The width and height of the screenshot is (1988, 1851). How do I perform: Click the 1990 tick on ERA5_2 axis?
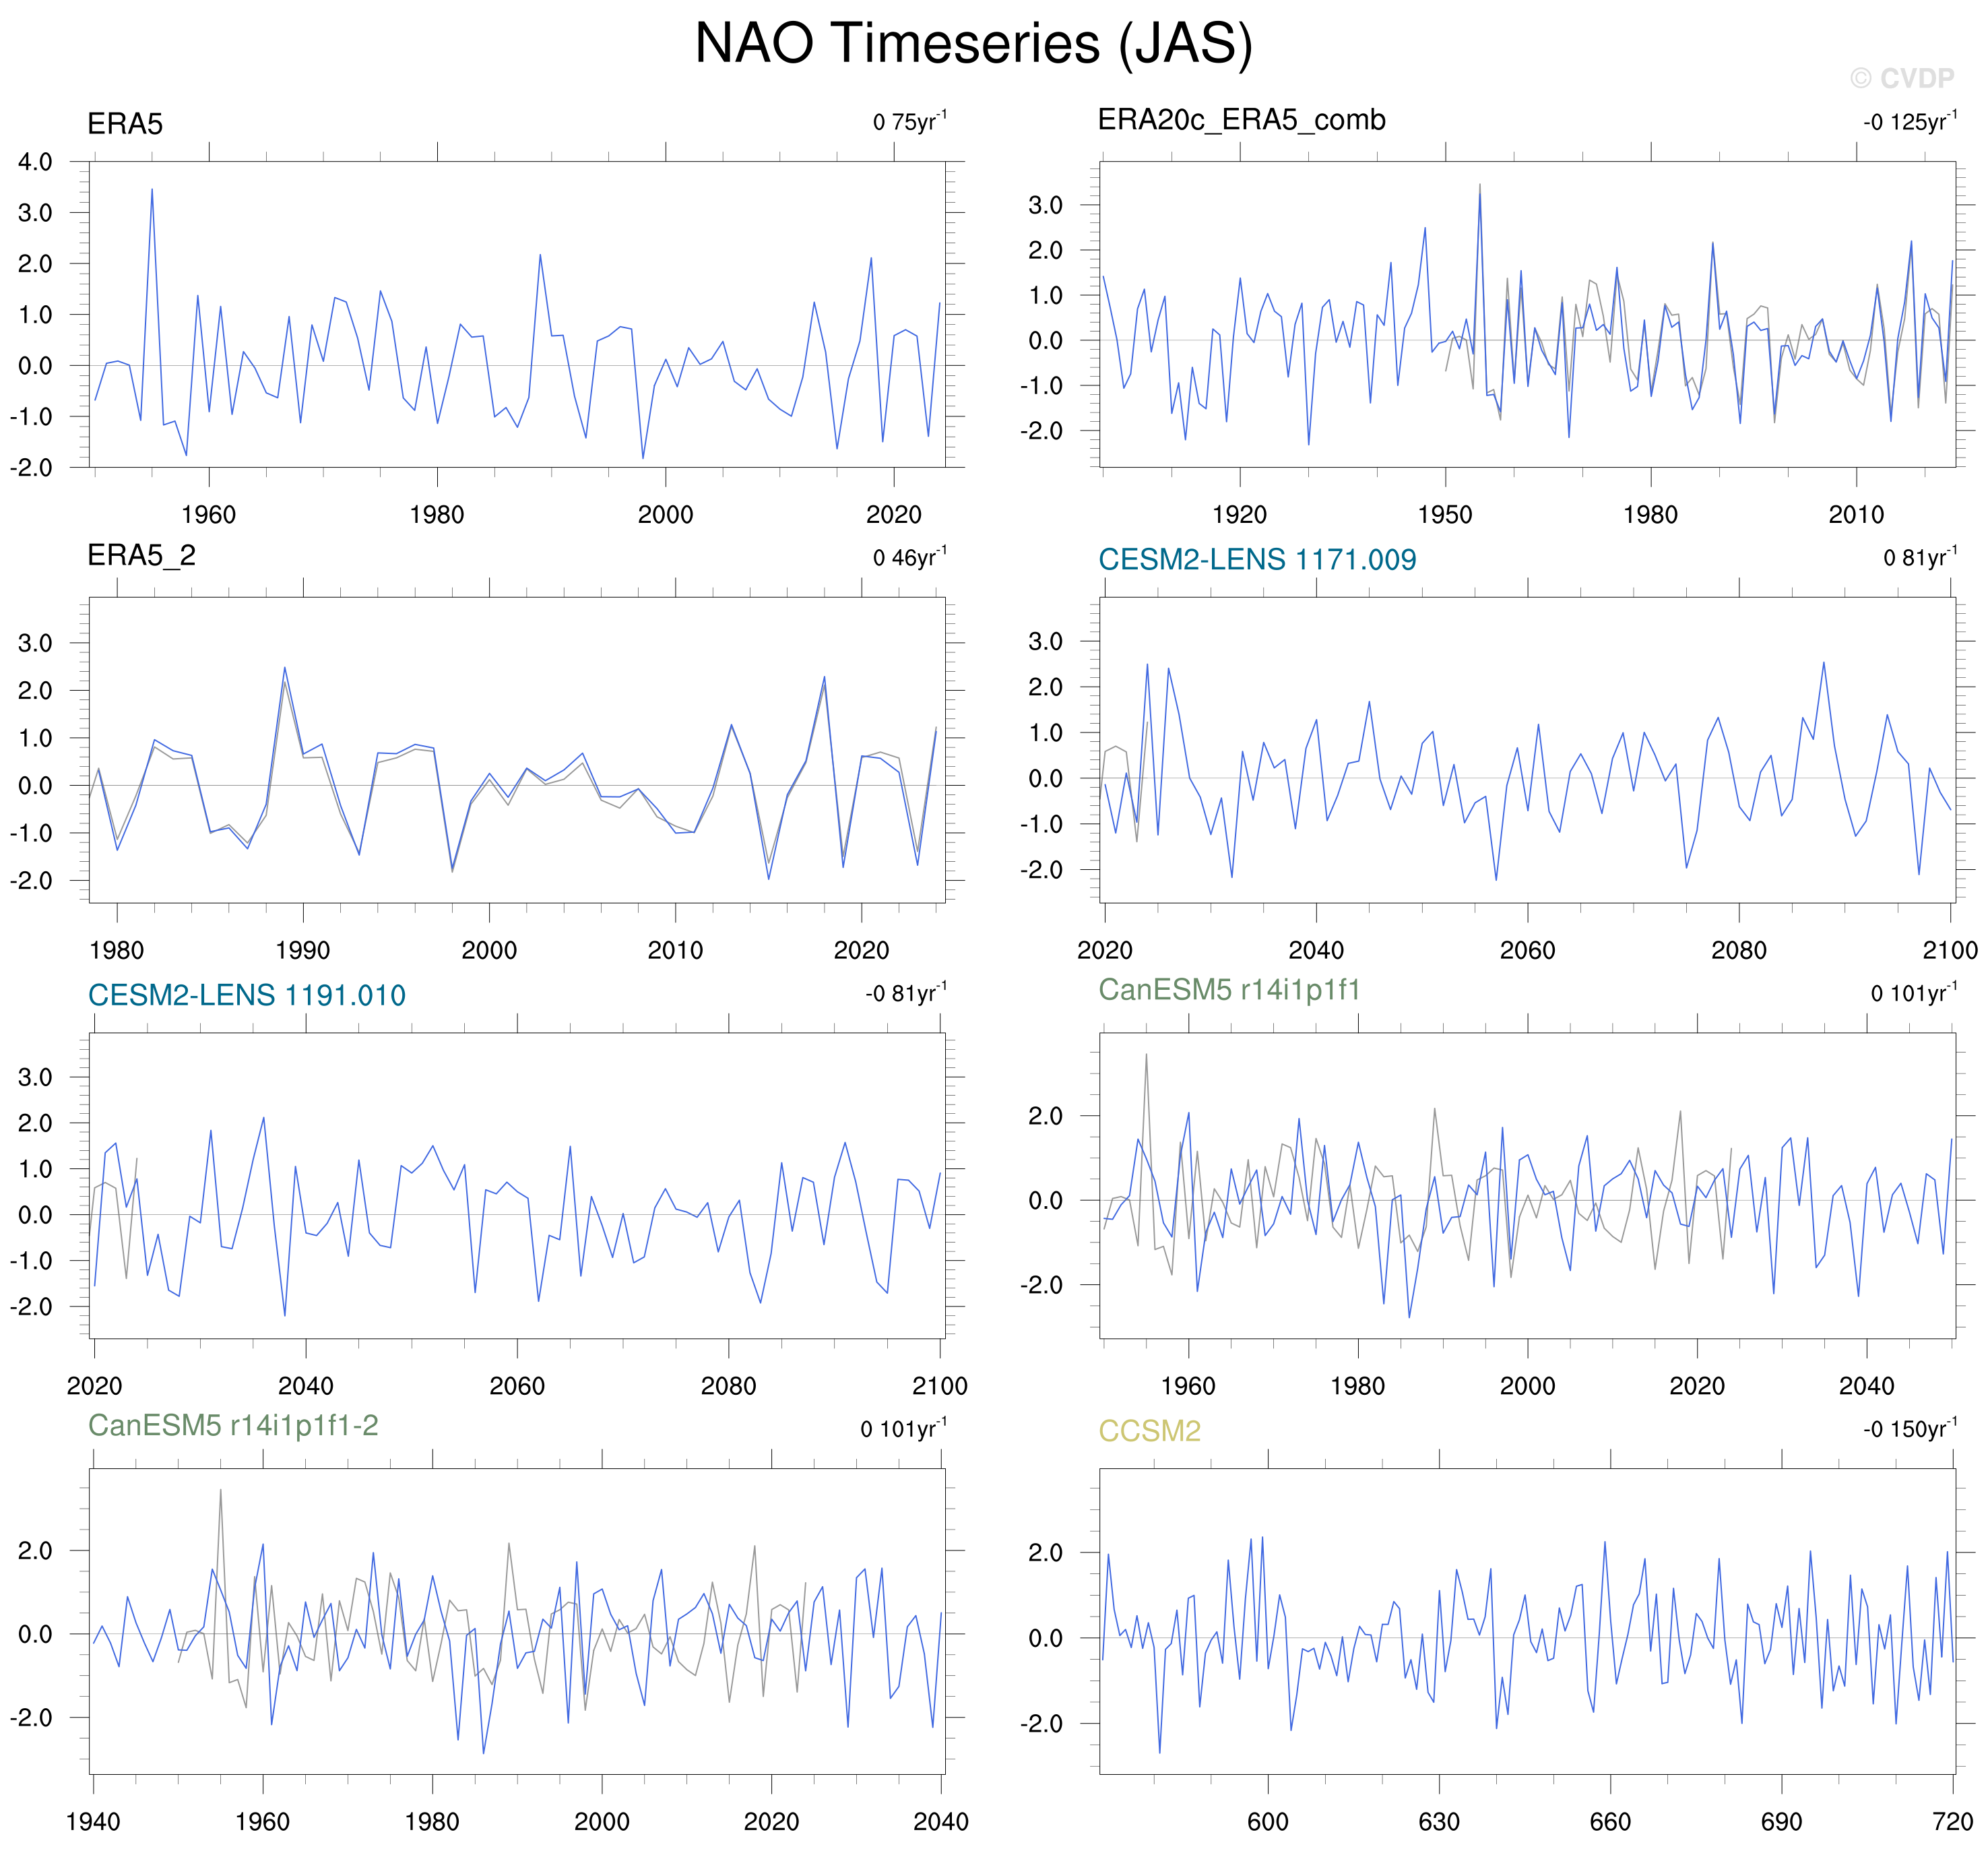(303, 950)
